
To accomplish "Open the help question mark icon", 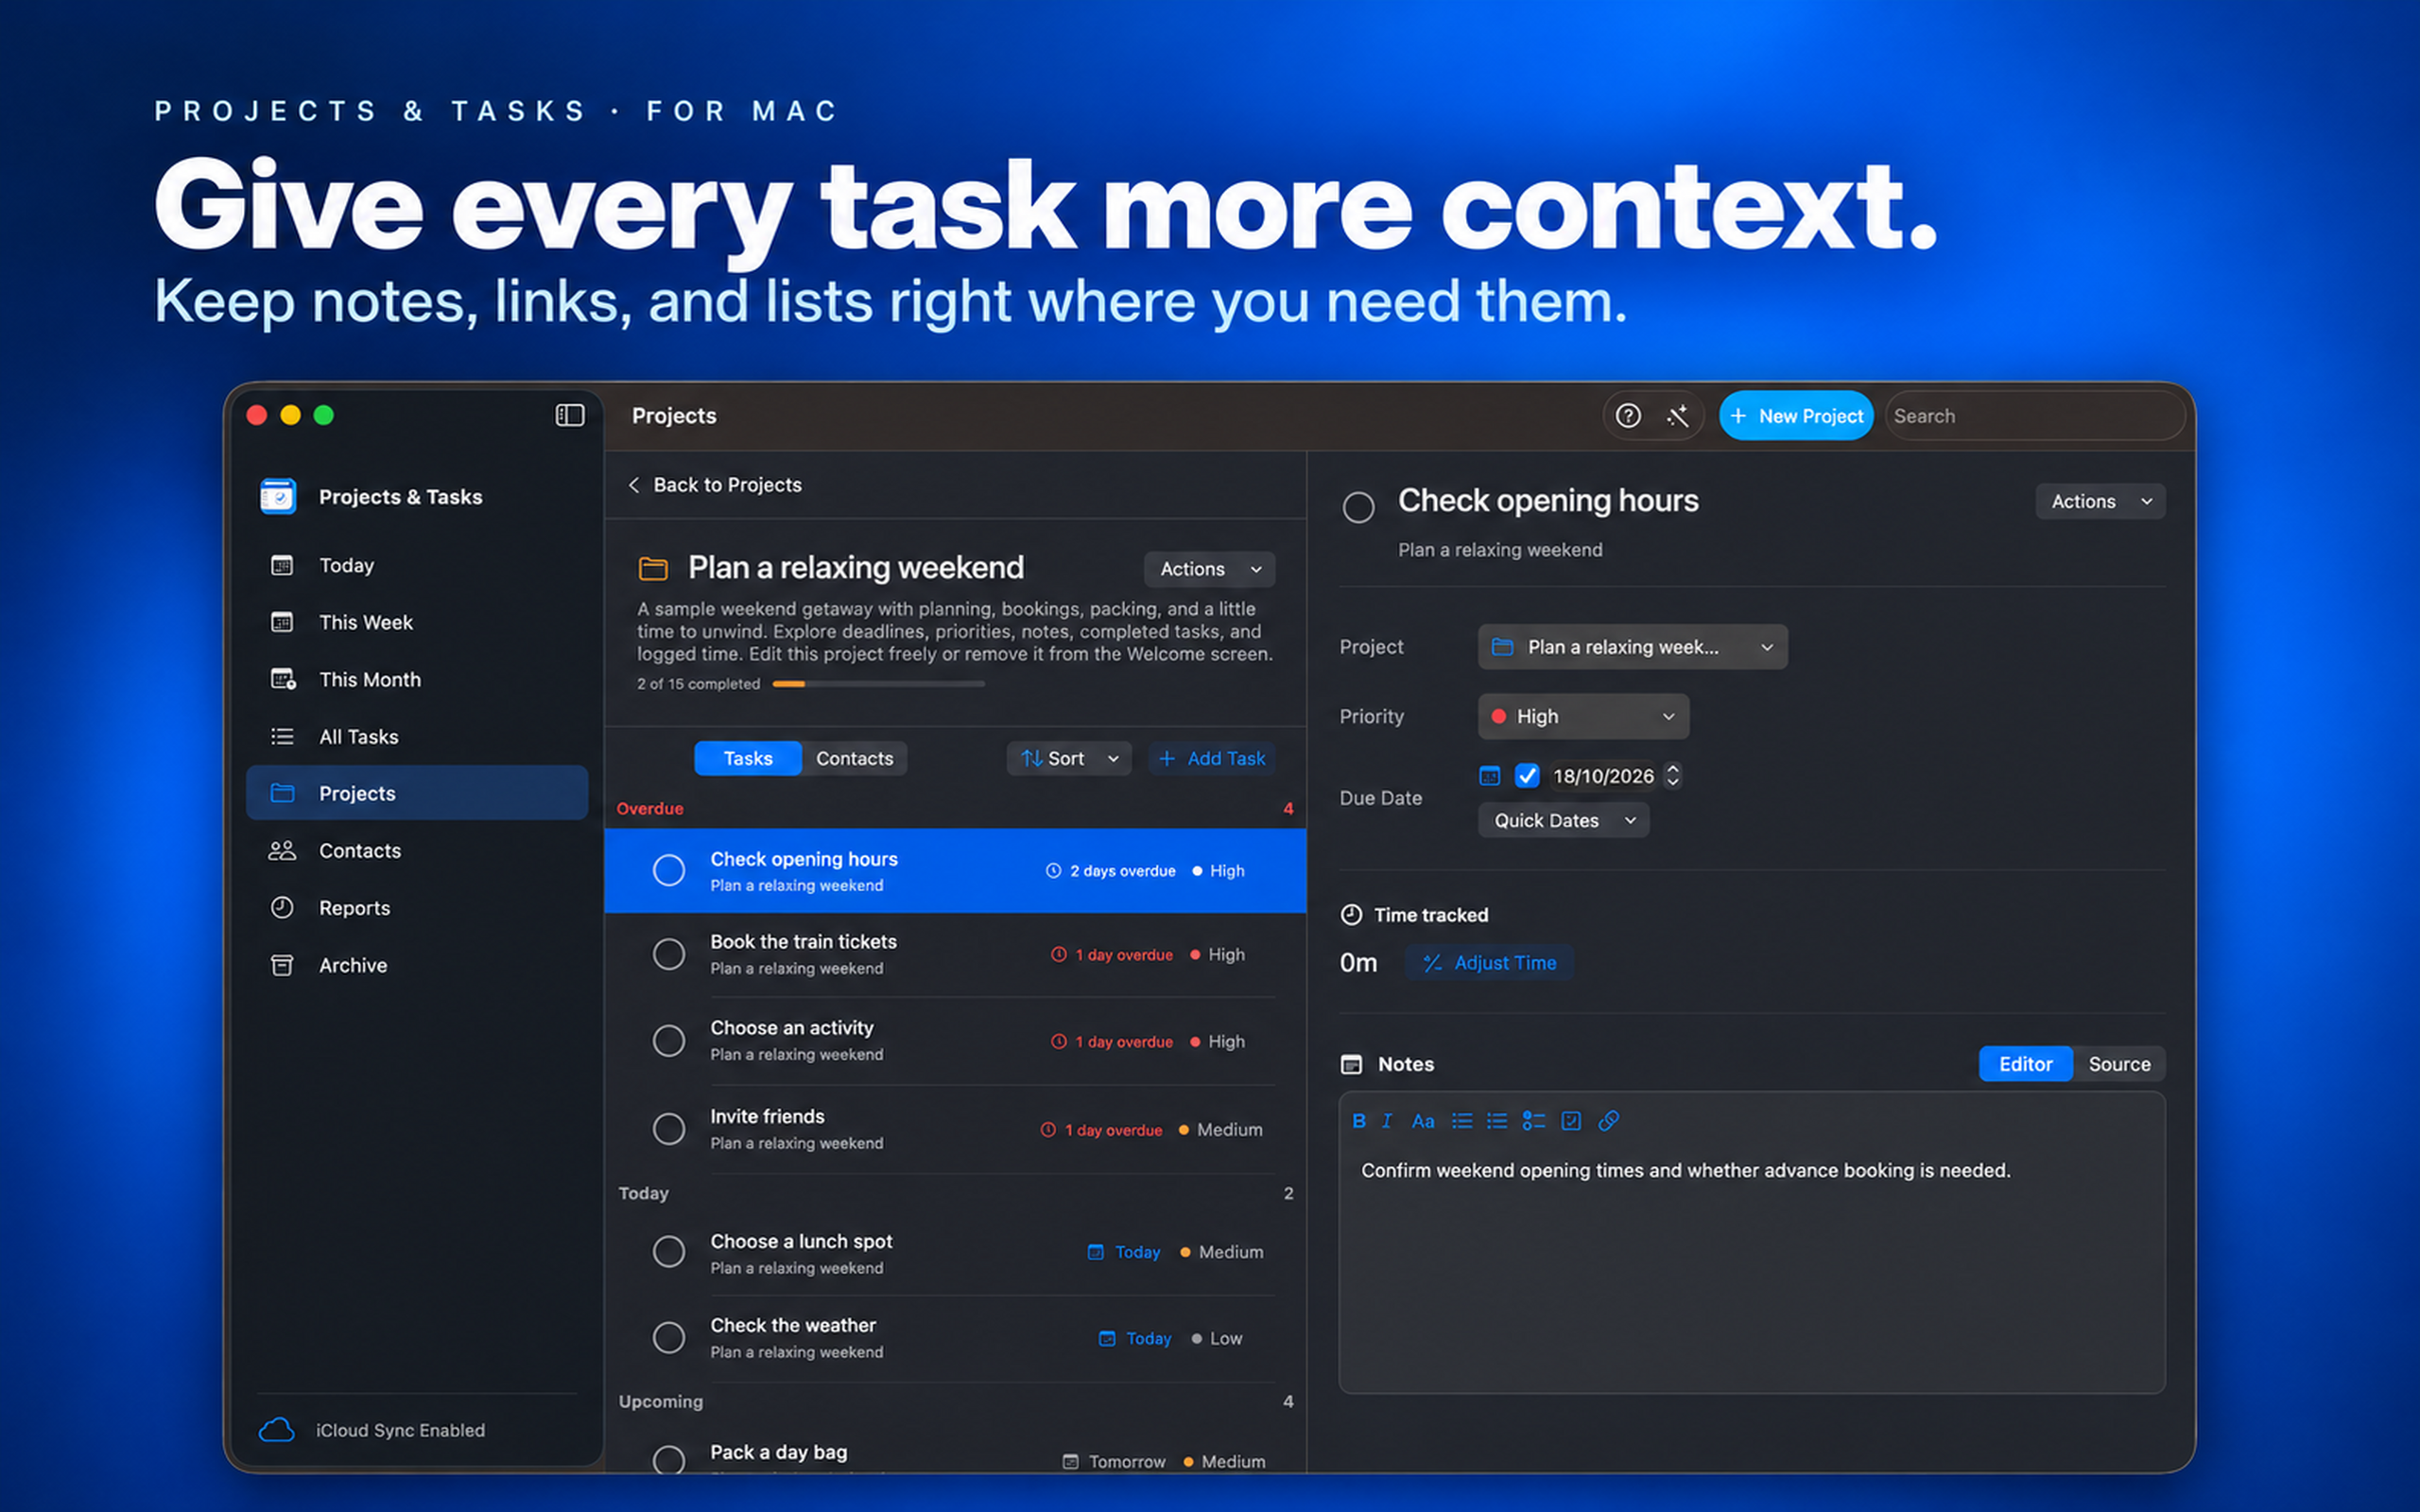I will click(1628, 416).
